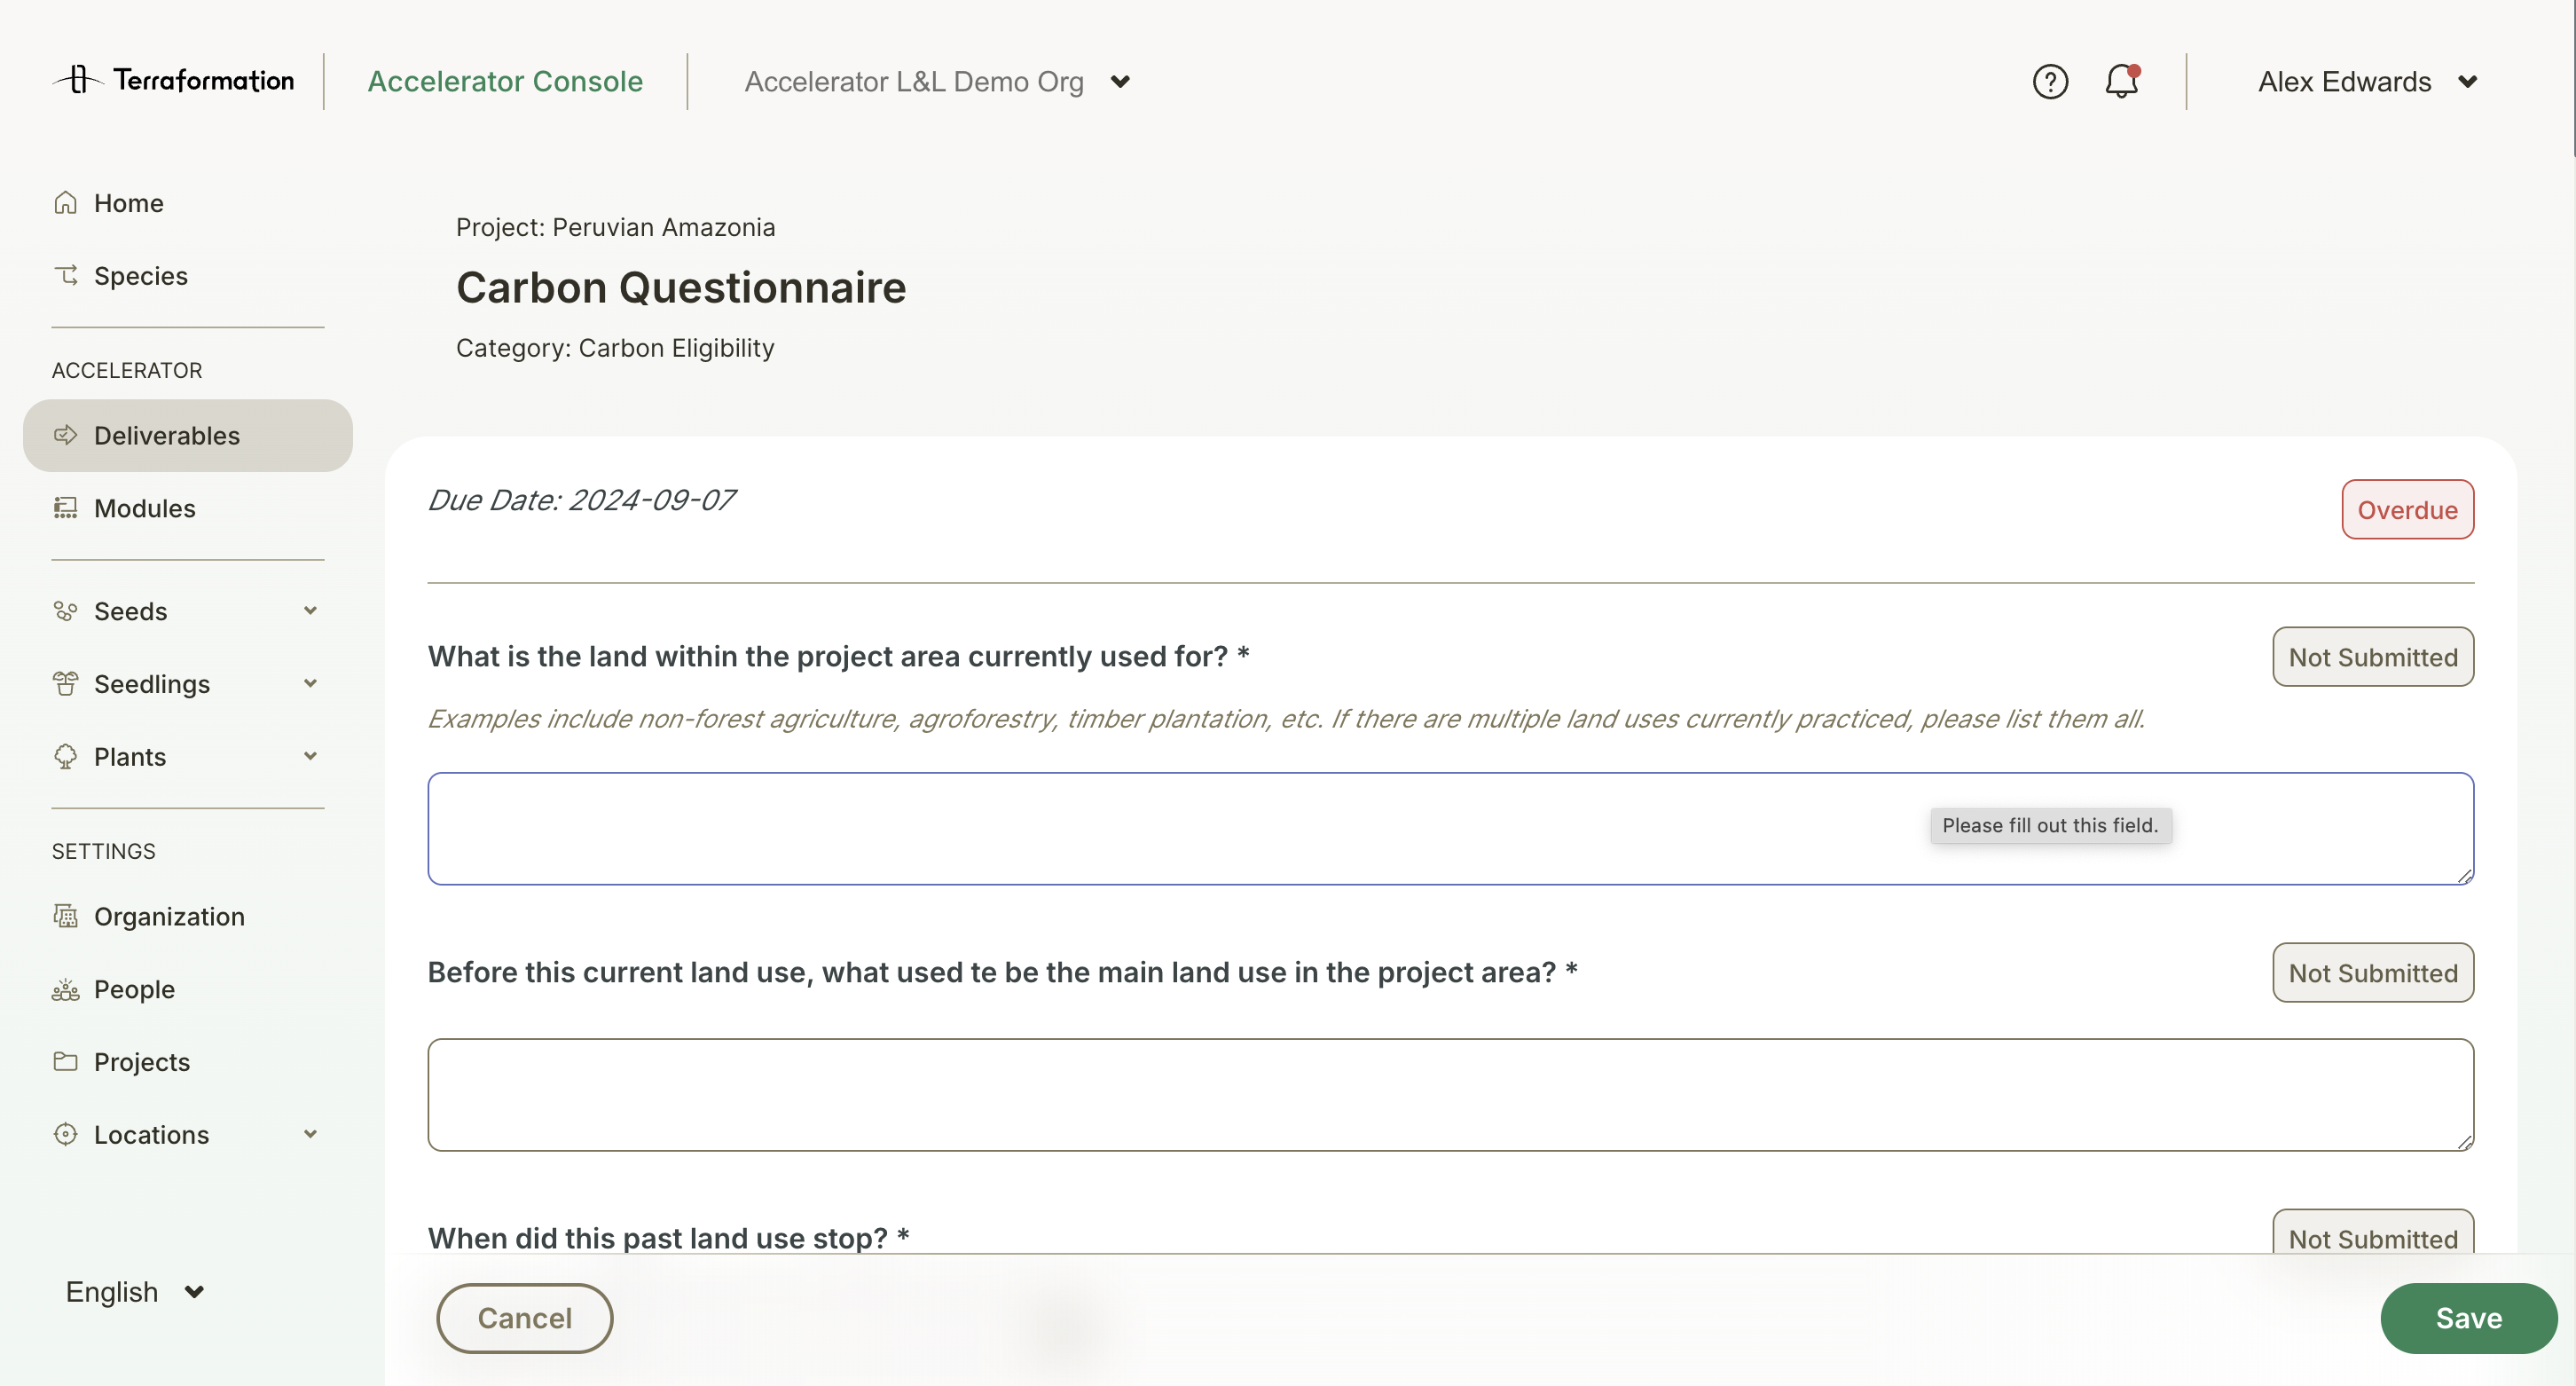The image size is (2576, 1386).
Task: Click the Organization building icon
Action: pos(66,916)
